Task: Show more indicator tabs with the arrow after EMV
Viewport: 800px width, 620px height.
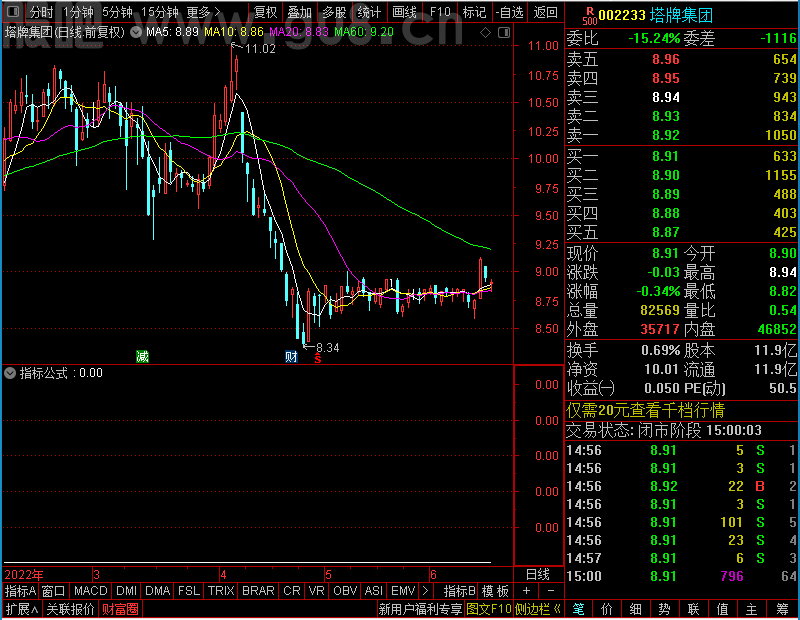Action: (x=425, y=591)
